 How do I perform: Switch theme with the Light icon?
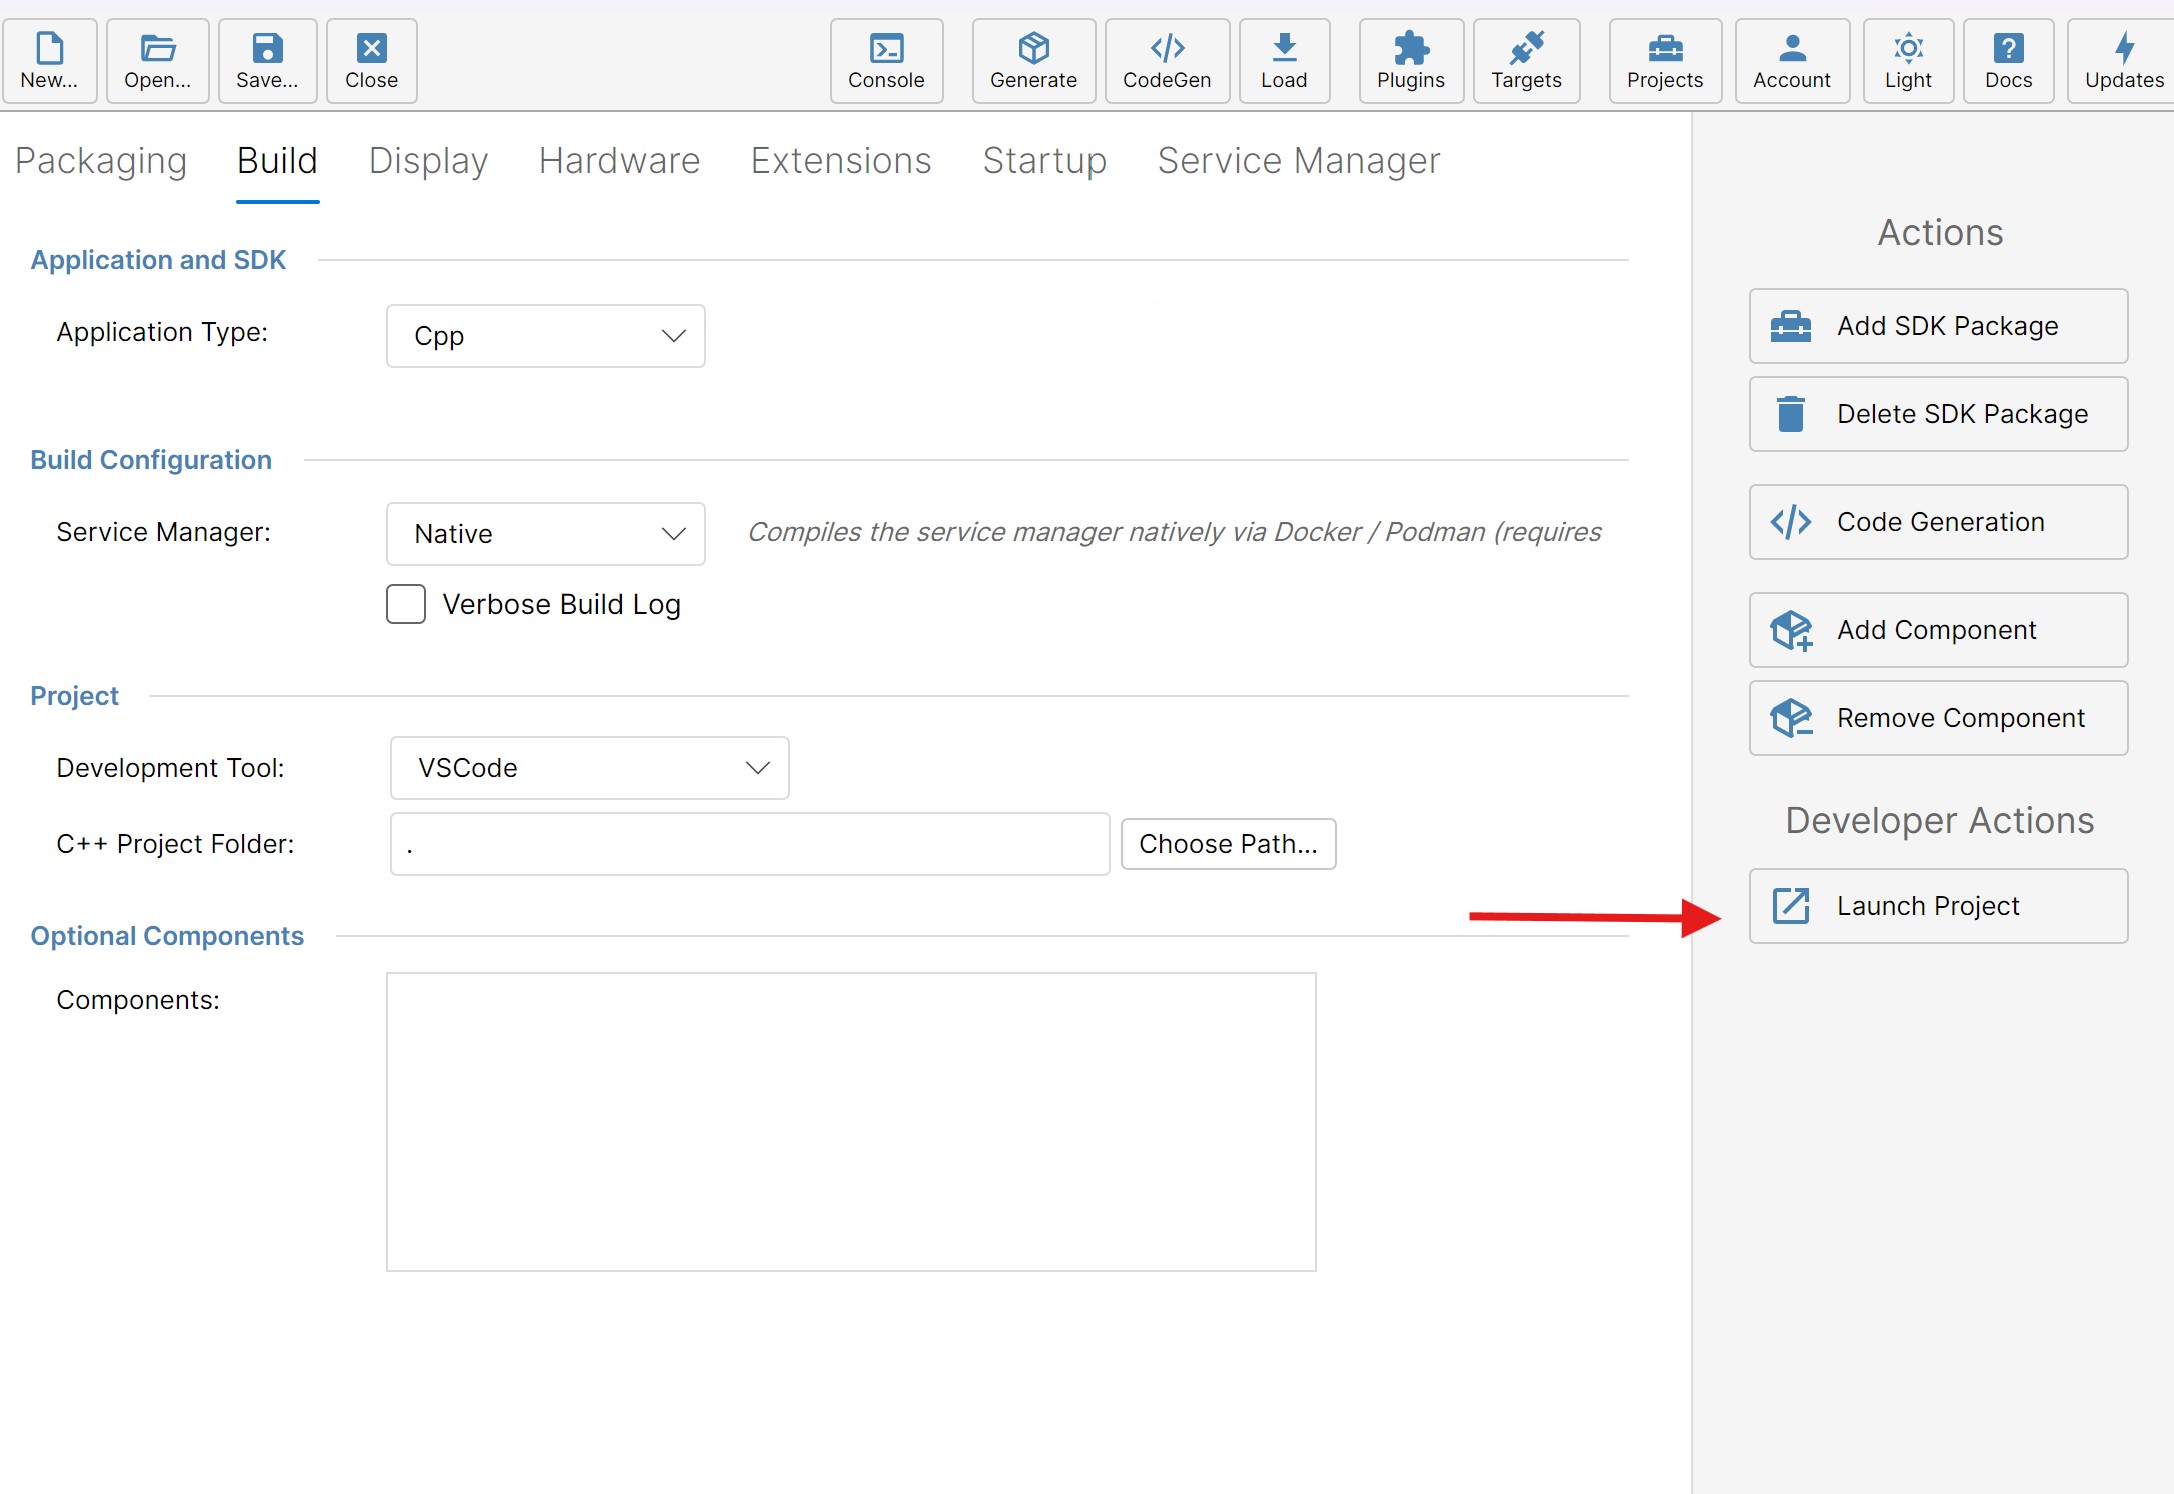click(1908, 61)
